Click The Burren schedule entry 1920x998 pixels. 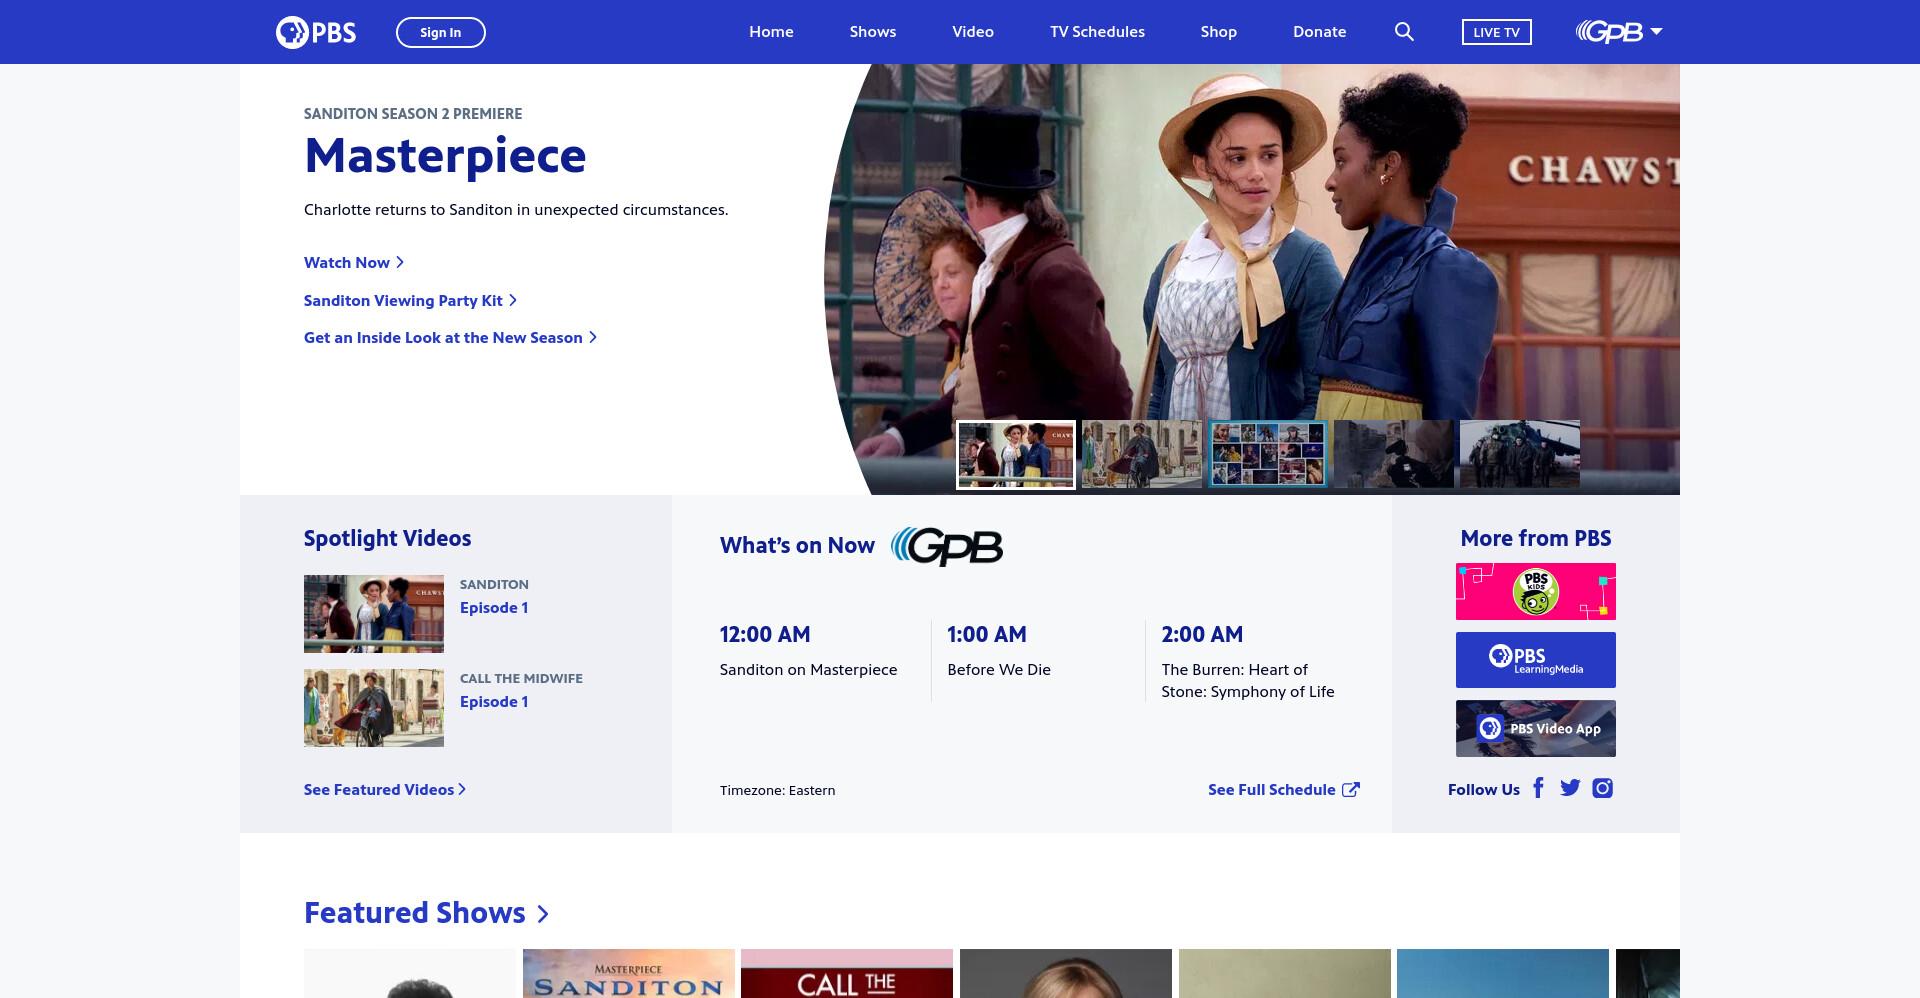pos(1248,681)
